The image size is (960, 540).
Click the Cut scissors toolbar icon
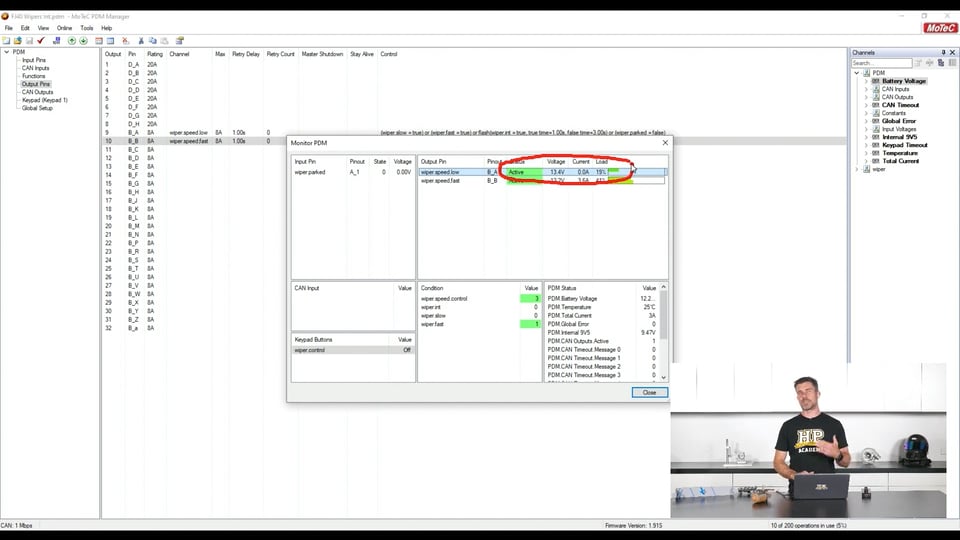point(141,40)
